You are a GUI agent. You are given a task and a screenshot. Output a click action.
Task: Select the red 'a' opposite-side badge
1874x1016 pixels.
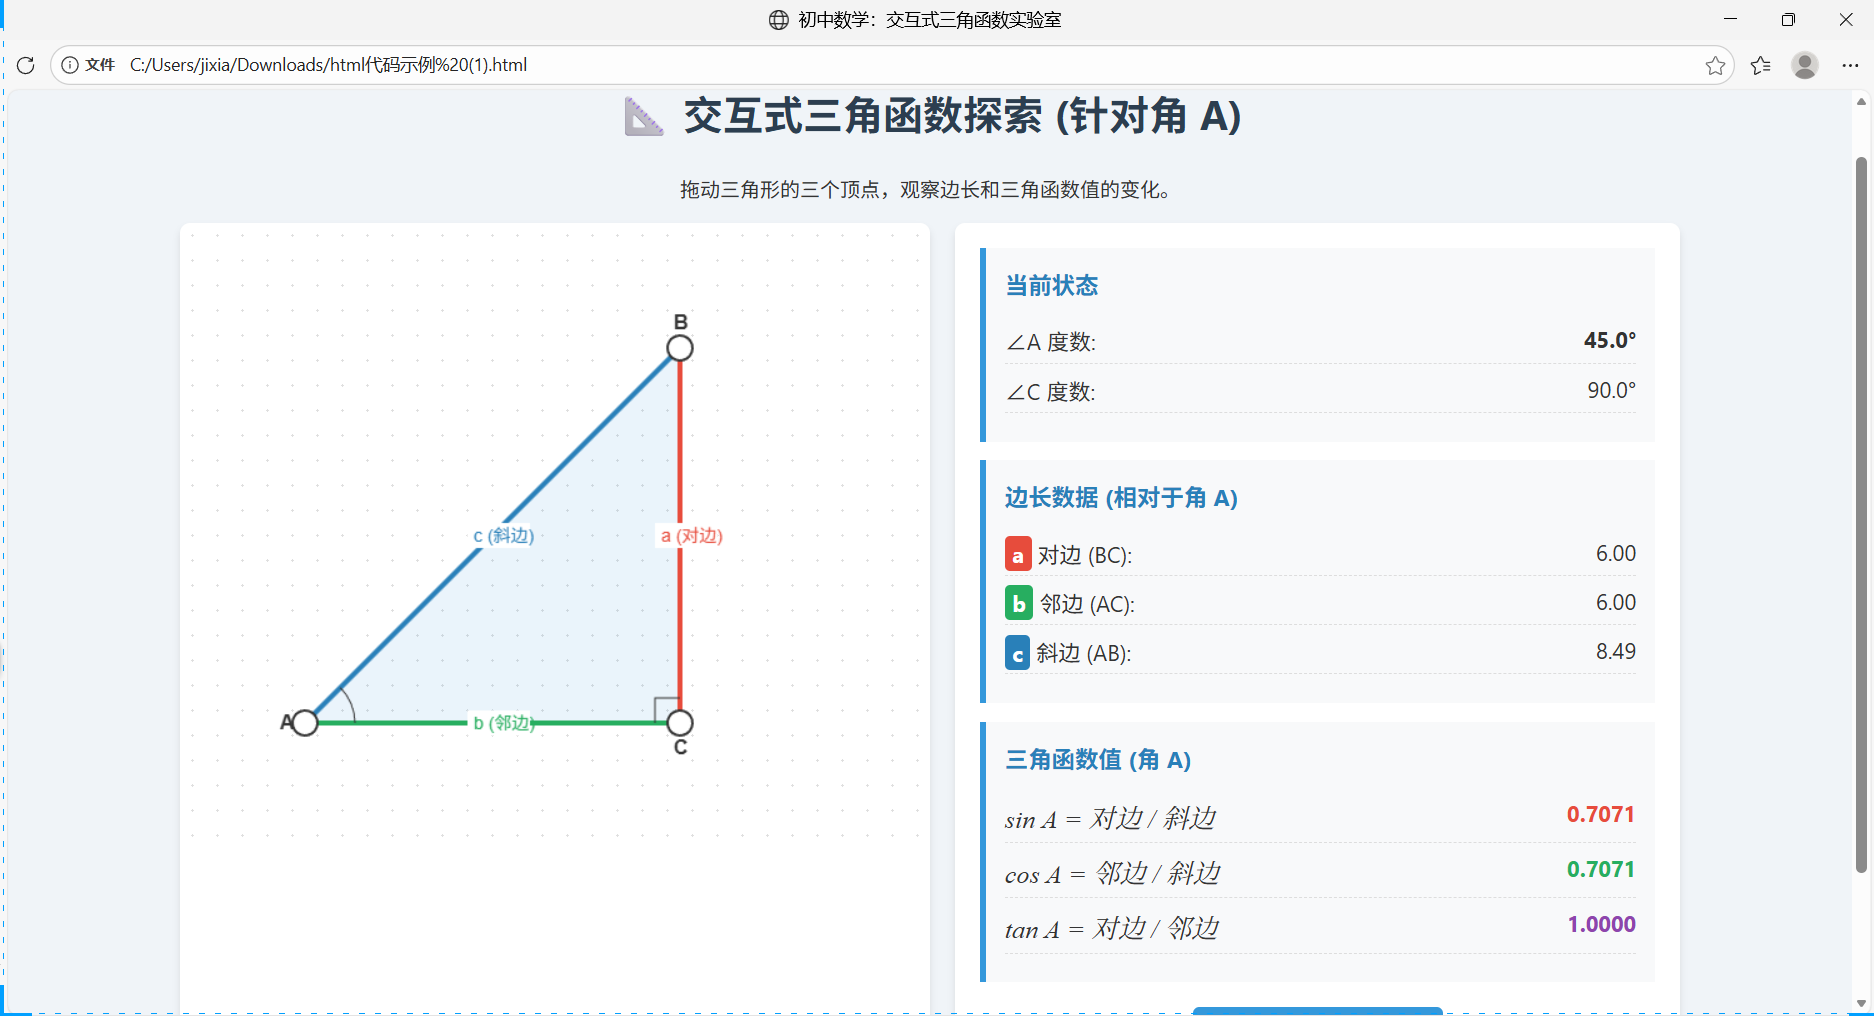(1017, 553)
